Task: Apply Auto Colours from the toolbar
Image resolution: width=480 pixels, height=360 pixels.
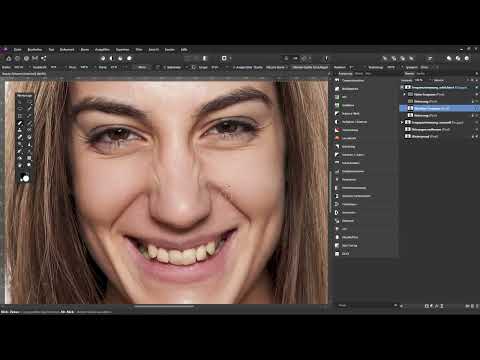Action: [120, 58]
